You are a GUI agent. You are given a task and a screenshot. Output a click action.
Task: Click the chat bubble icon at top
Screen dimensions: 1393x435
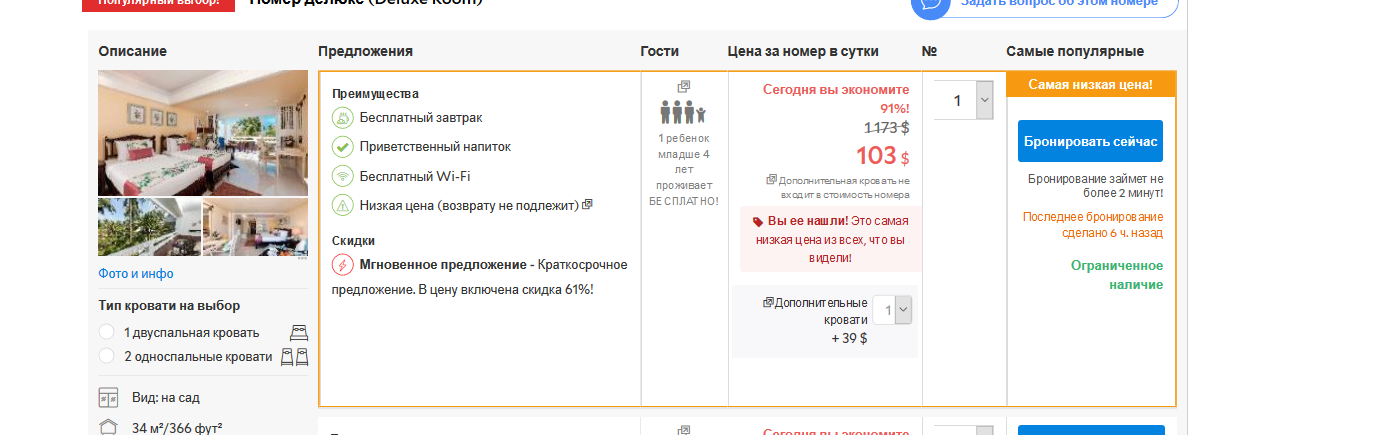[930, 3]
